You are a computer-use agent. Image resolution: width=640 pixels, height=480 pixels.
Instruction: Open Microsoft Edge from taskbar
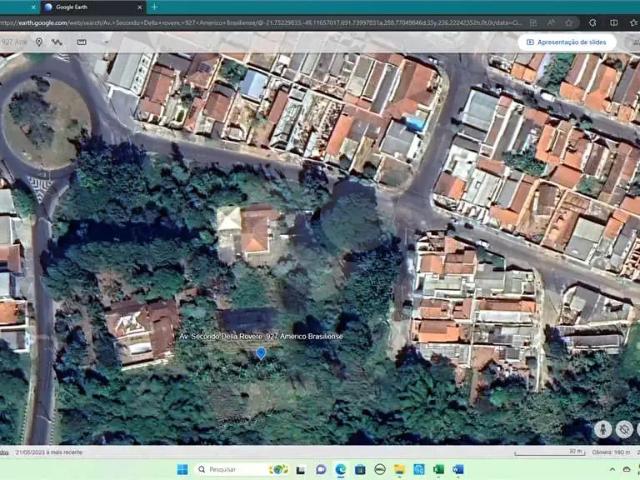[340, 470]
